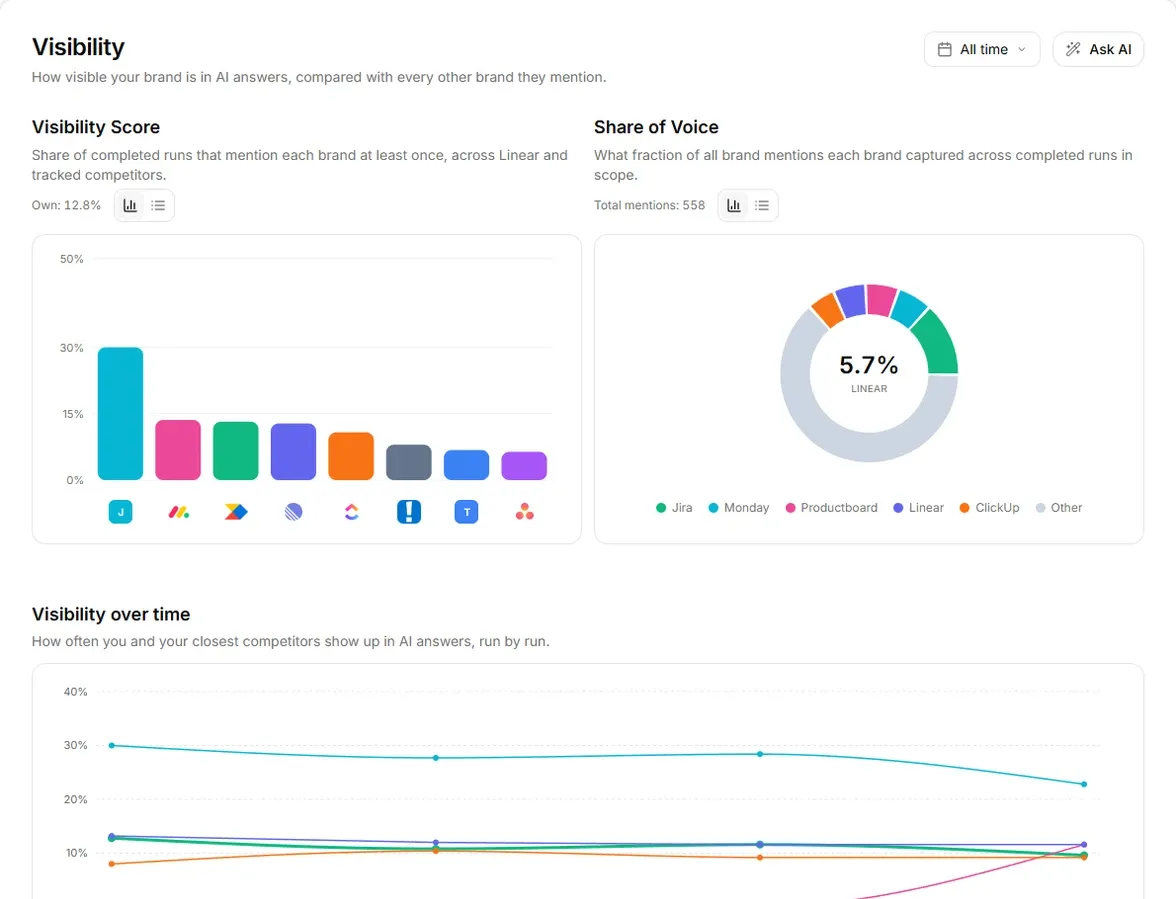Click the Visibility Score heading
Viewport: 1176px width, 899px height.
96,127
